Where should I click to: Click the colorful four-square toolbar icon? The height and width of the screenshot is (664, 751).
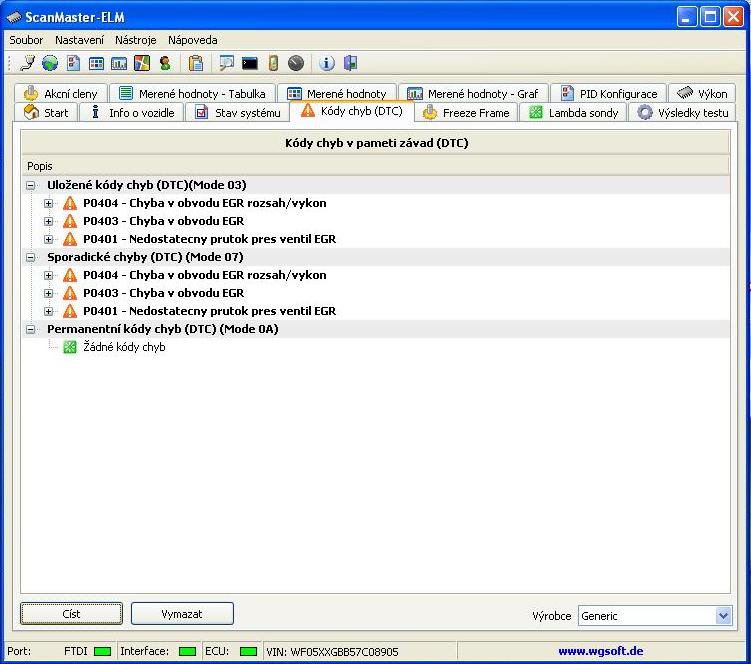142,63
